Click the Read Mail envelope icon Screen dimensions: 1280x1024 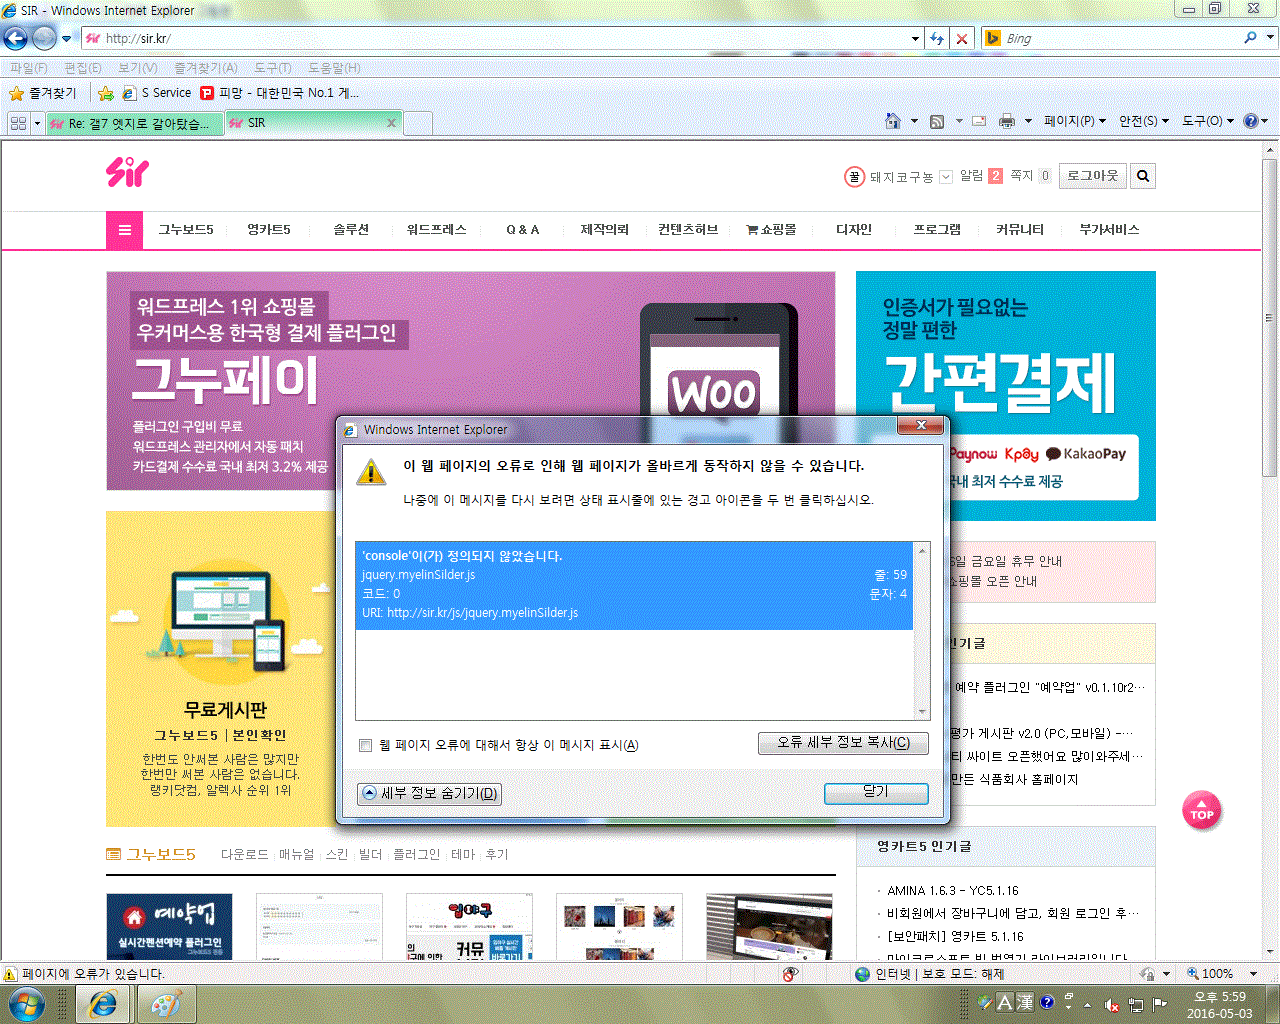(x=979, y=121)
